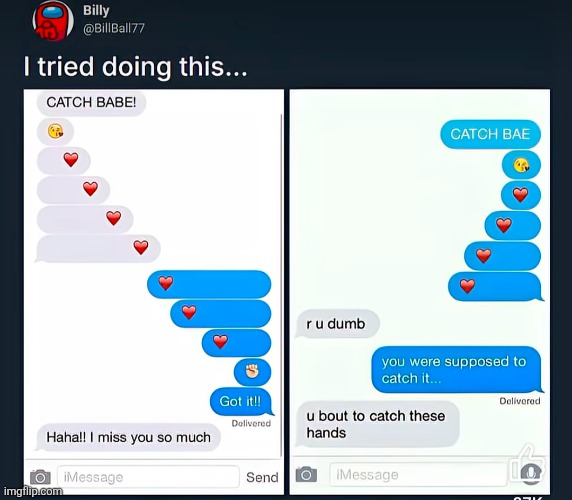The width and height of the screenshot is (572, 500).
Task: Tap the camera icon in right chat
Action: click(306, 474)
